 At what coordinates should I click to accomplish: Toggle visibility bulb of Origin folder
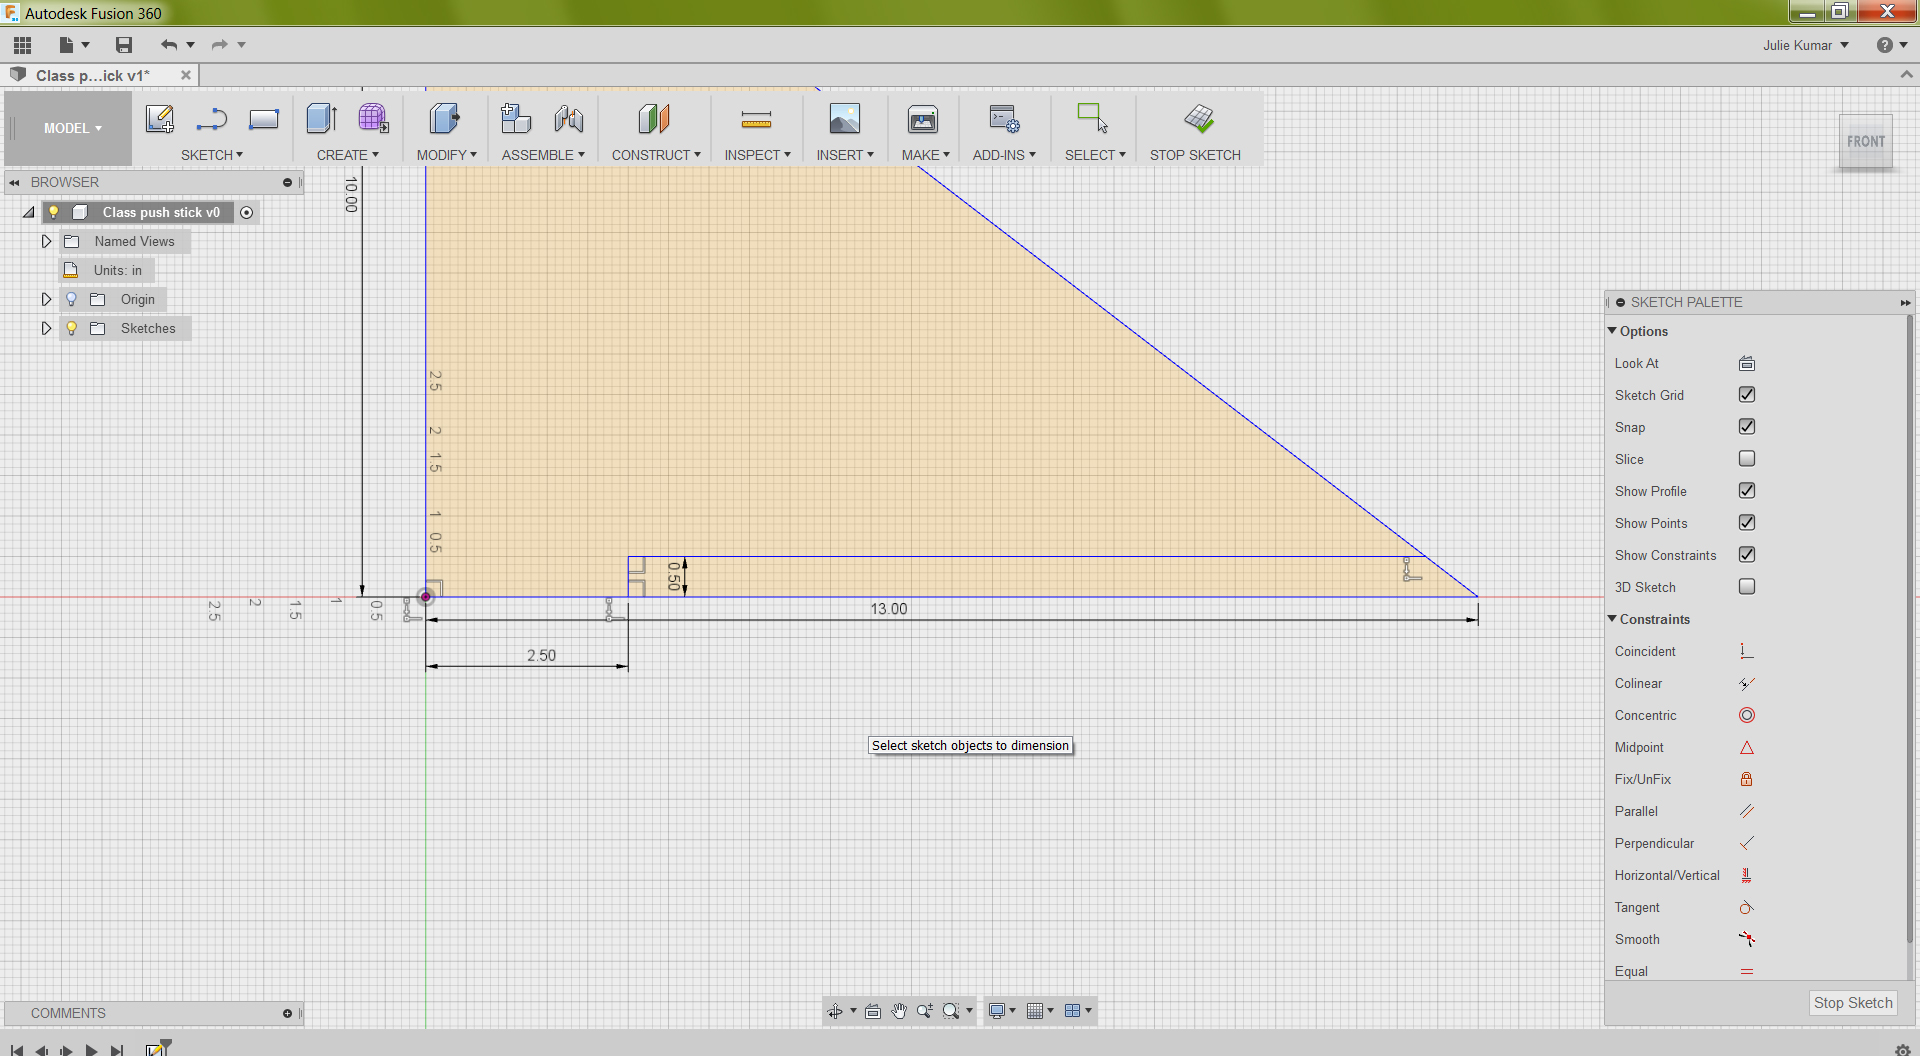[x=72, y=299]
